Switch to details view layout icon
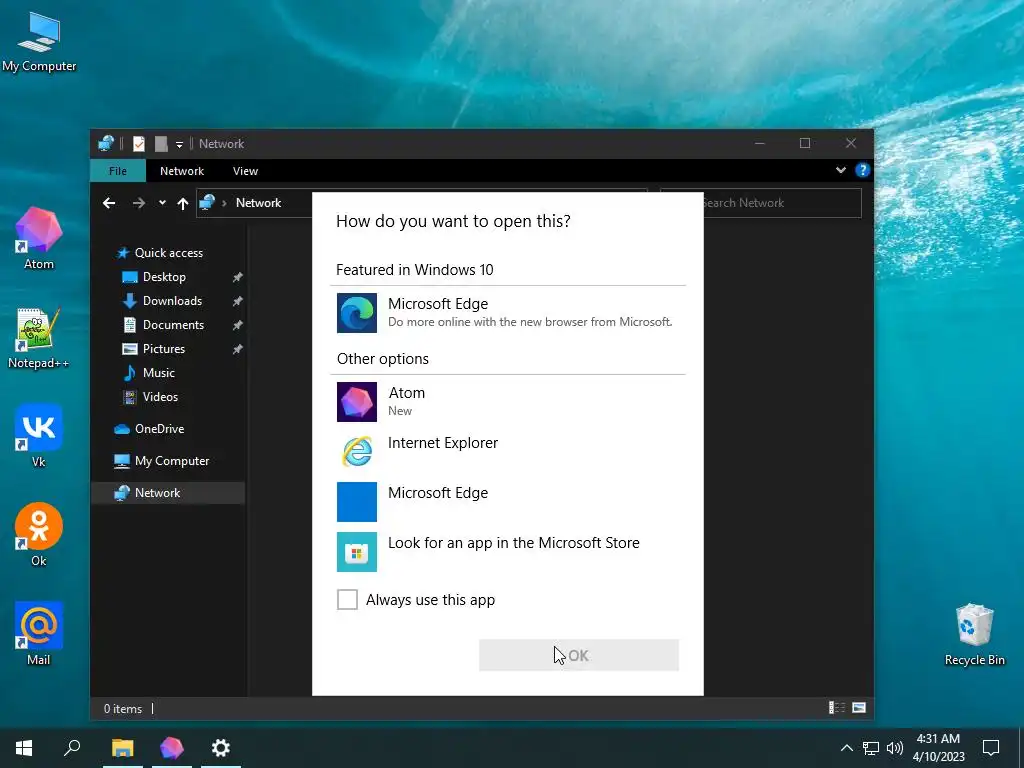 (x=837, y=708)
